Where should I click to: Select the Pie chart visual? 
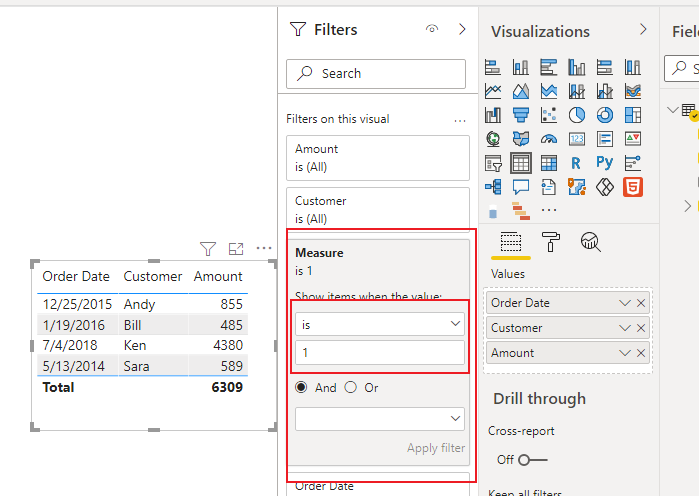(x=577, y=115)
